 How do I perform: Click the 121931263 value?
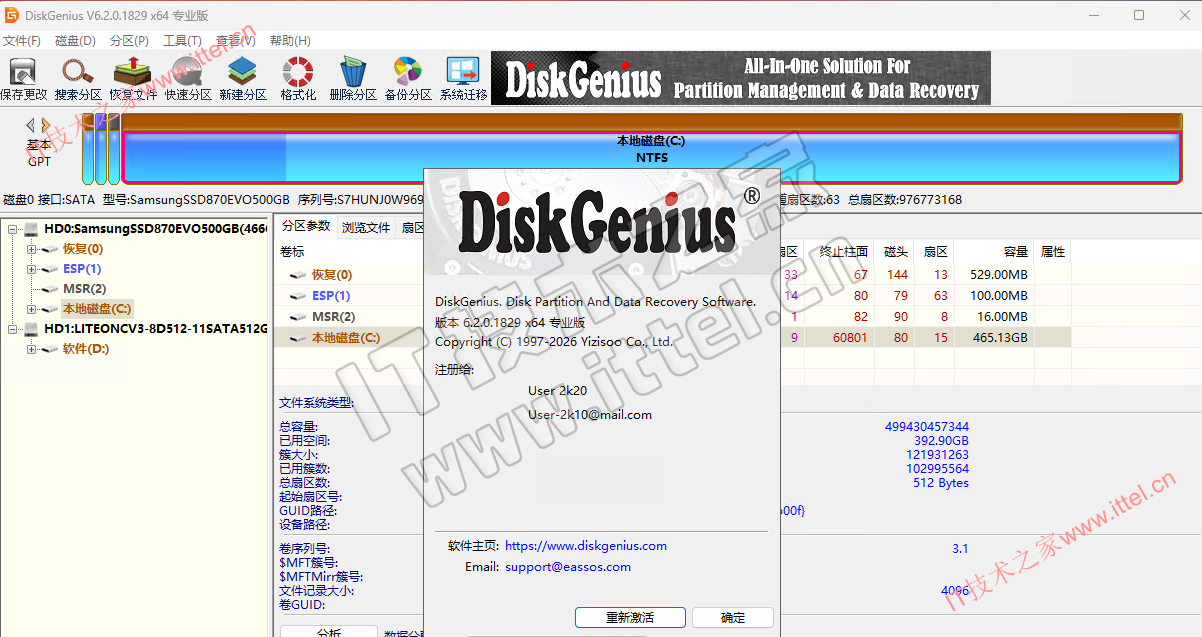point(937,455)
